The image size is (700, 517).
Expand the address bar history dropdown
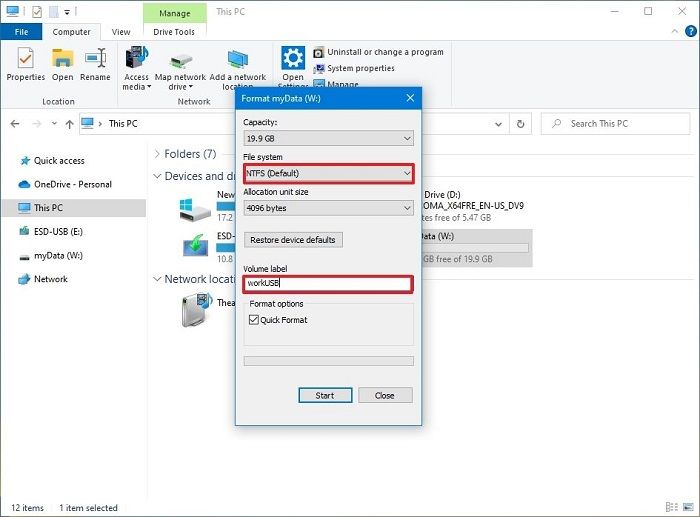(x=498, y=124)
